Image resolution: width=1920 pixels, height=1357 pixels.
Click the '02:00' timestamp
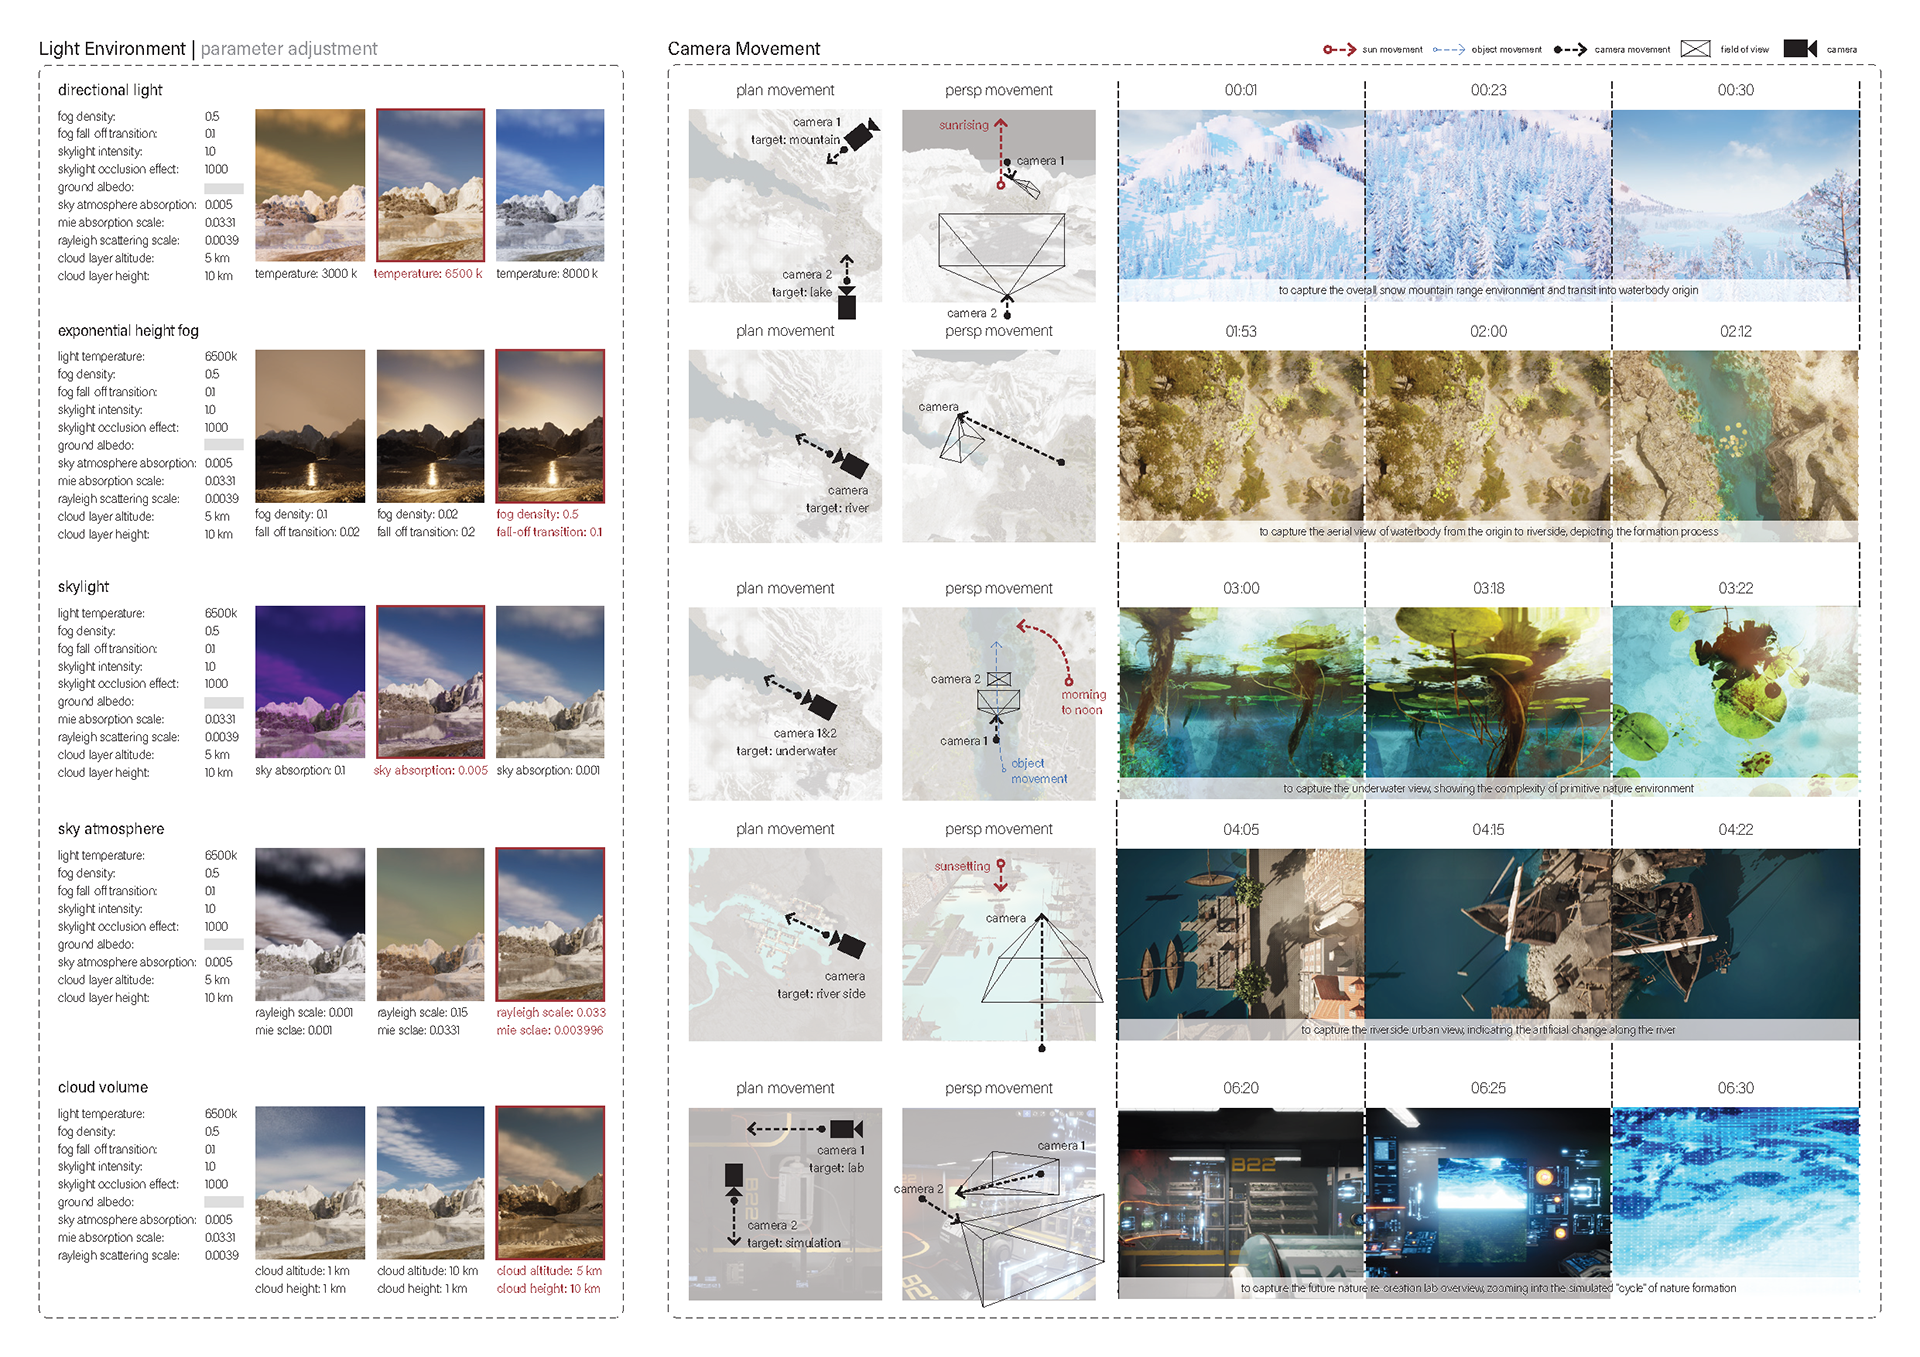click(x=1488, y=331)
